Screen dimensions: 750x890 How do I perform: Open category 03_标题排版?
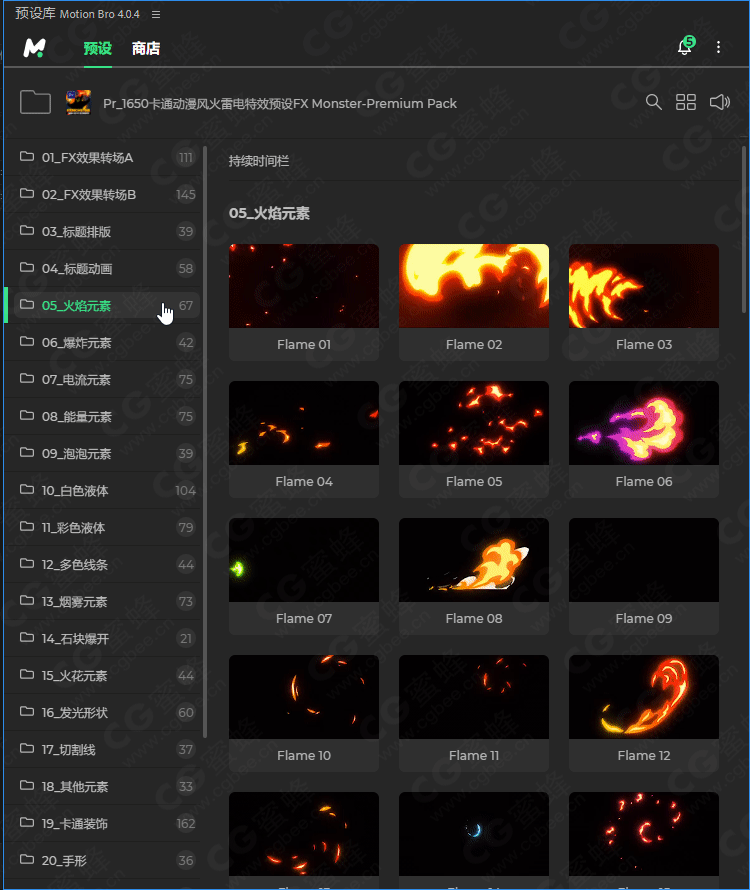pos(103,232)
